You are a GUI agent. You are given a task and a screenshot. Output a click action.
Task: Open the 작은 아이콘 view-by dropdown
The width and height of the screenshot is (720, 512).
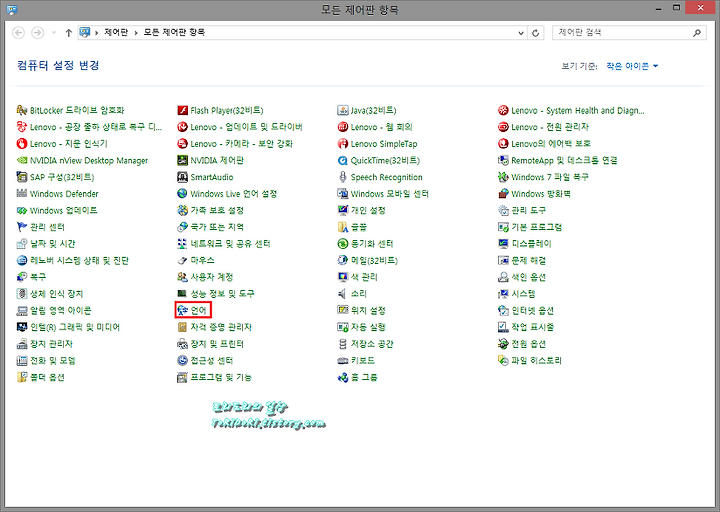pyautogui.click(x=632, y=66)
